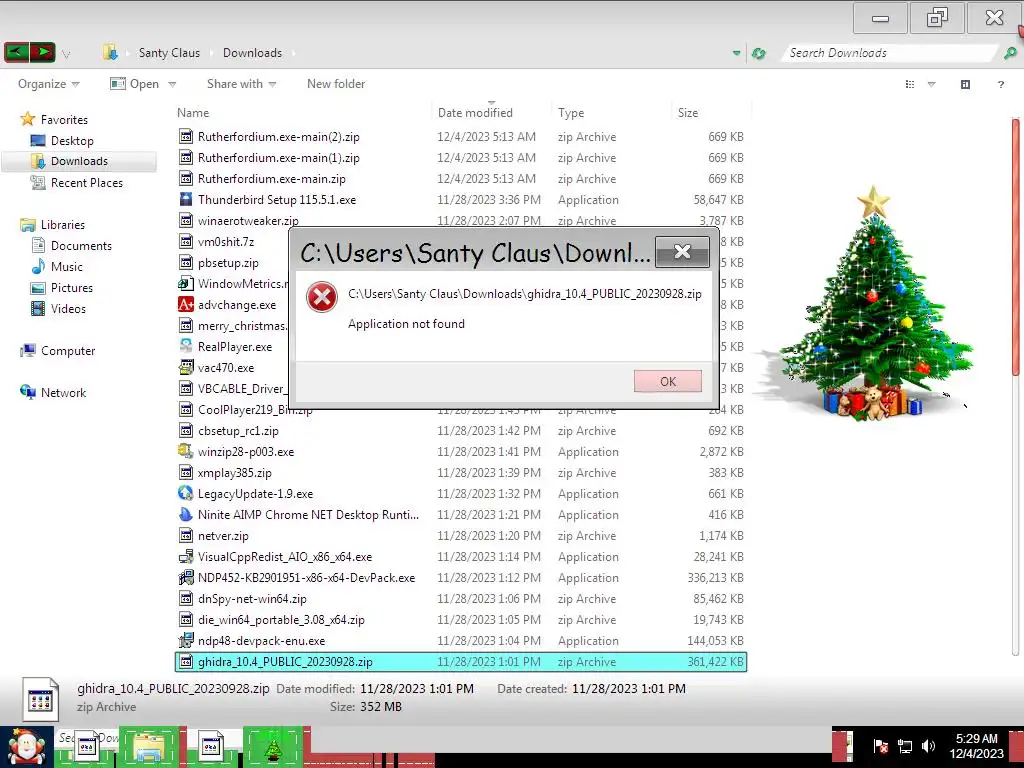1024x768 pixels.
Task: Create a New folder
Action: (x=336, y=84)
